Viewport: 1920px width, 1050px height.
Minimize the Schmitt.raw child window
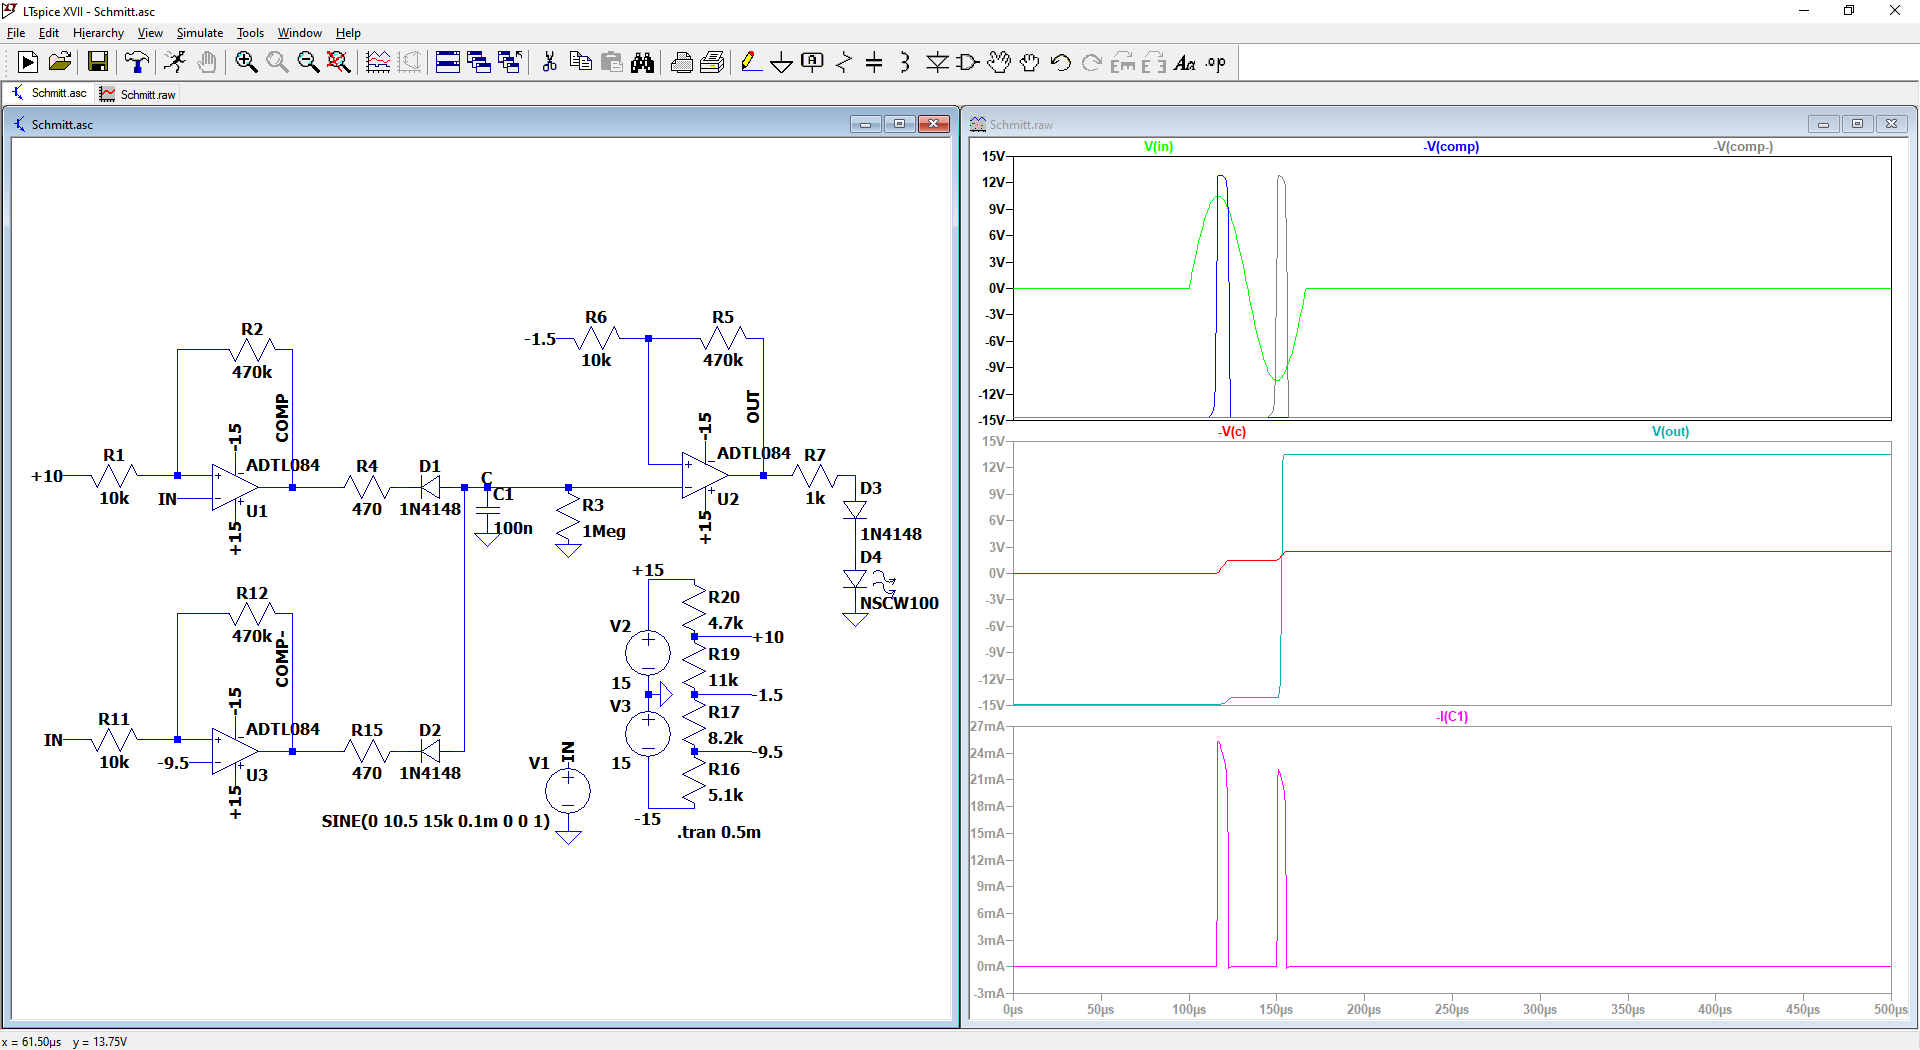click(x=1823, y=124)
